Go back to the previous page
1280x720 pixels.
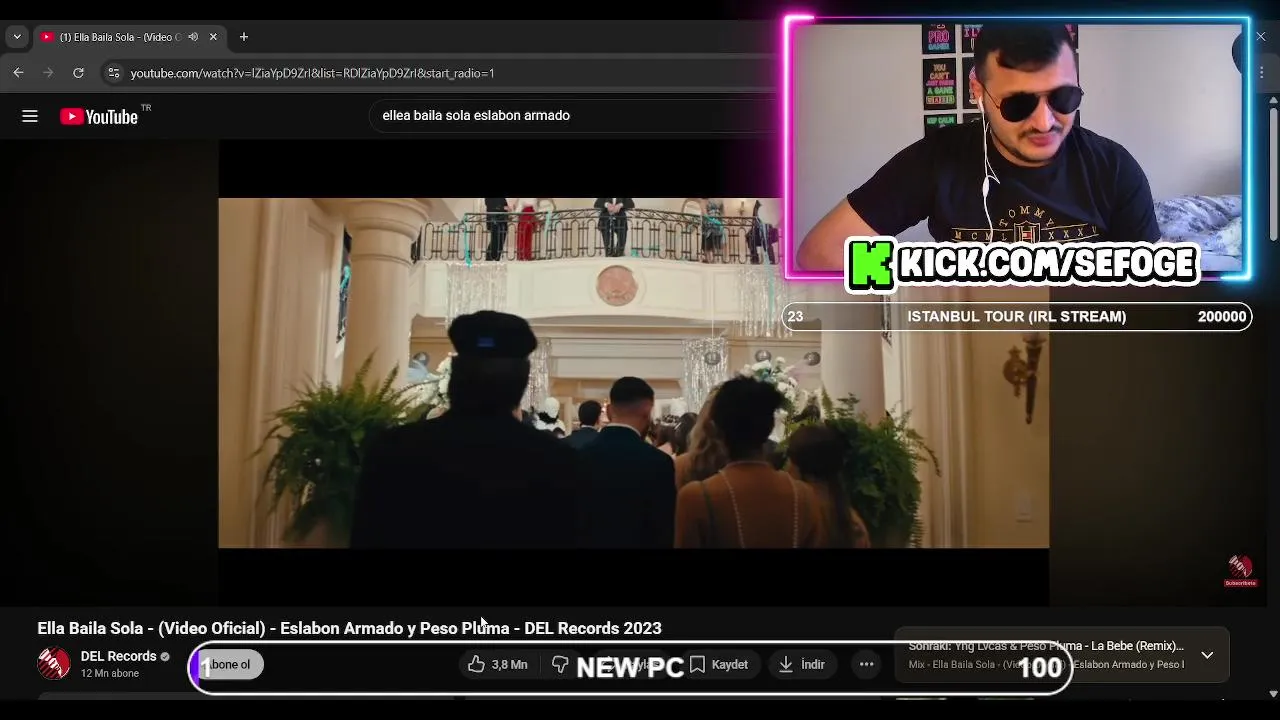click(x=18, y=73)
